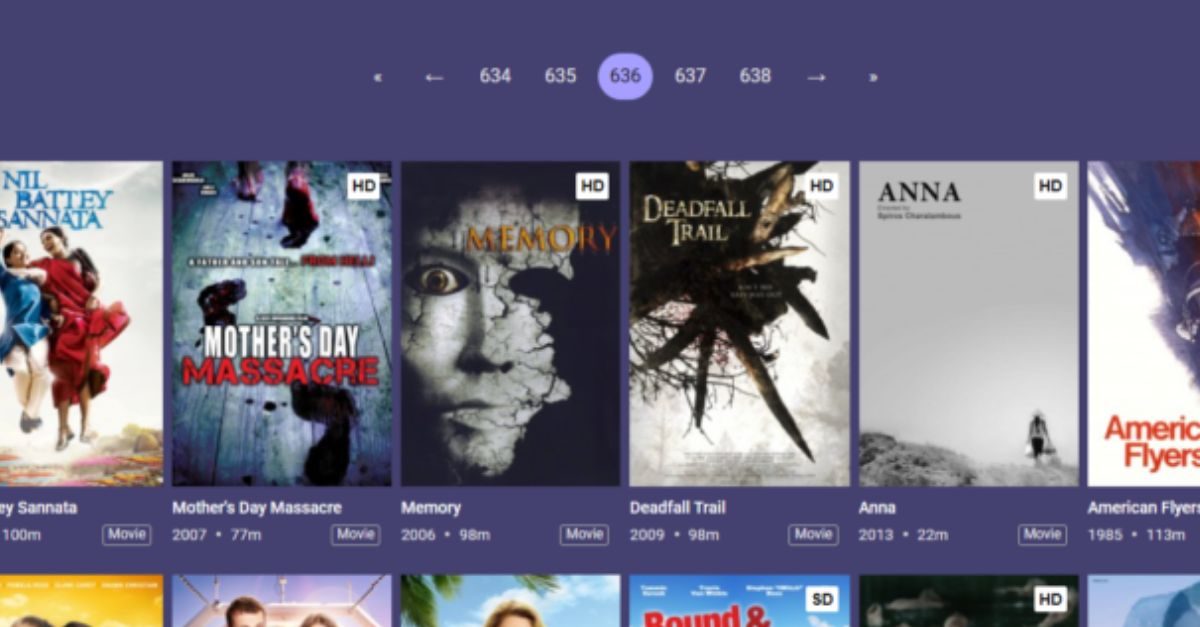Viewport: 1200px width, 627px height.
Task: Click the right arrow to go forward a page
Action: (817, 76)
